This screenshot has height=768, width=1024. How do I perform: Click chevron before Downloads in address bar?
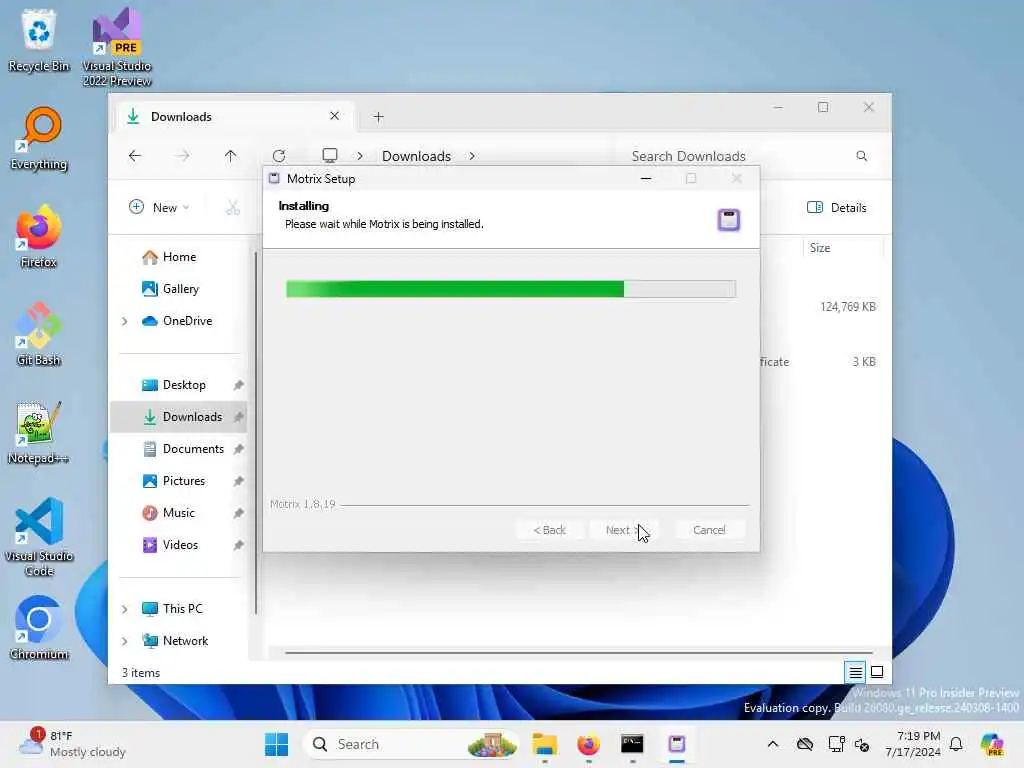(360, 155)
